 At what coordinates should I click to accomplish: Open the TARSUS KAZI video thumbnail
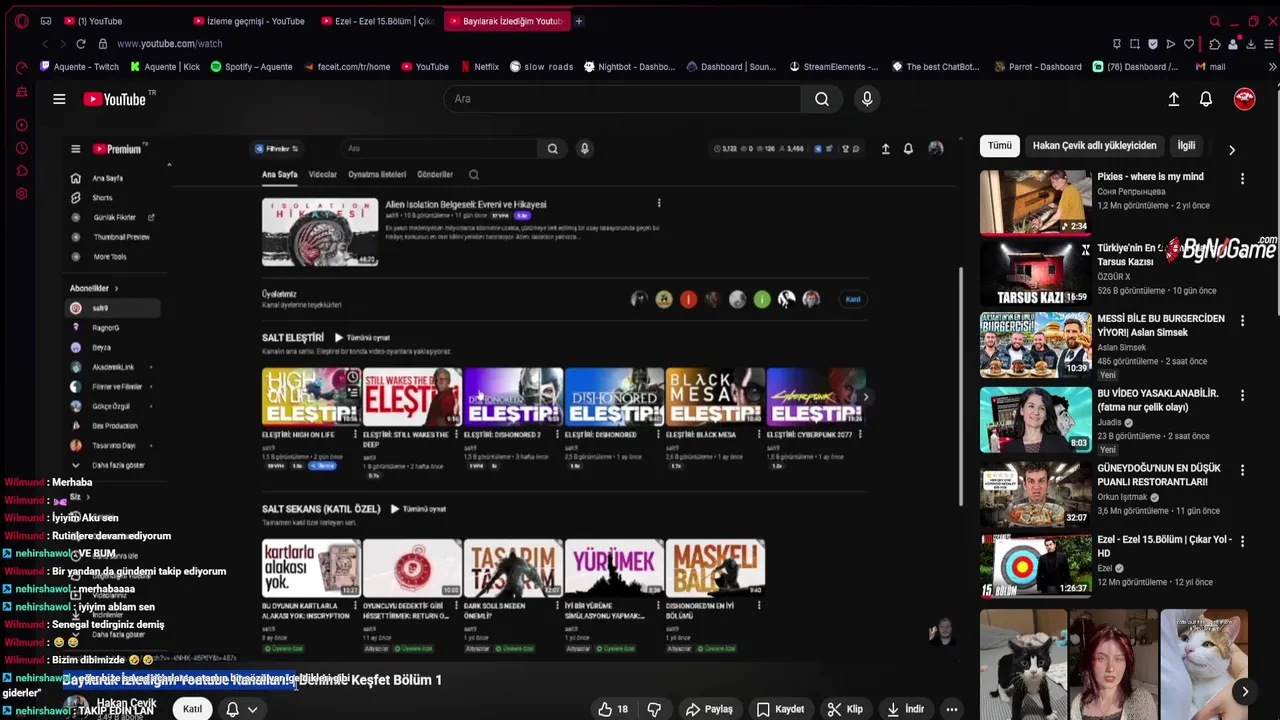coord(1035,273)
